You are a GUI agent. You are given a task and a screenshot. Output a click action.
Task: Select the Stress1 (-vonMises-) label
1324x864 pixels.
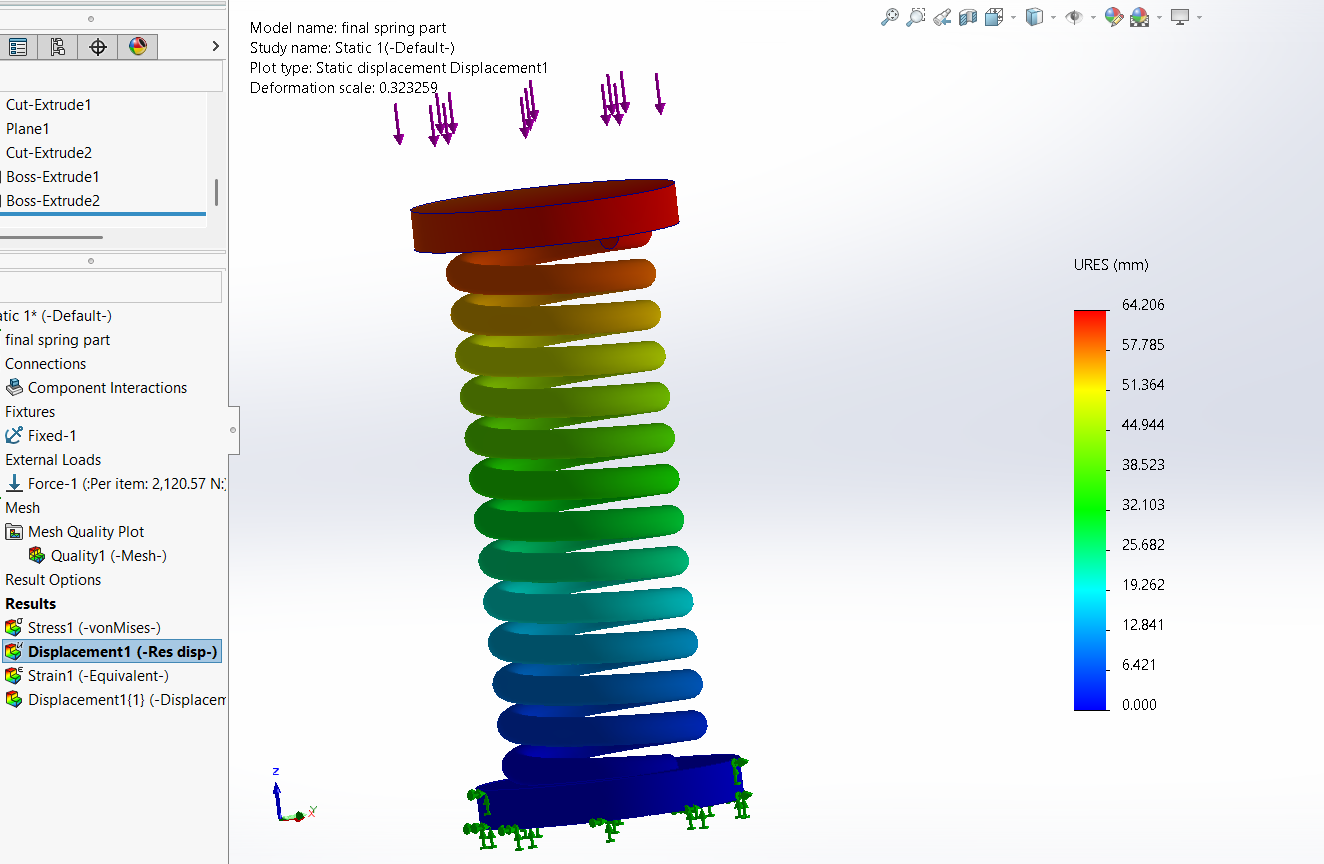tap(94, 628)
